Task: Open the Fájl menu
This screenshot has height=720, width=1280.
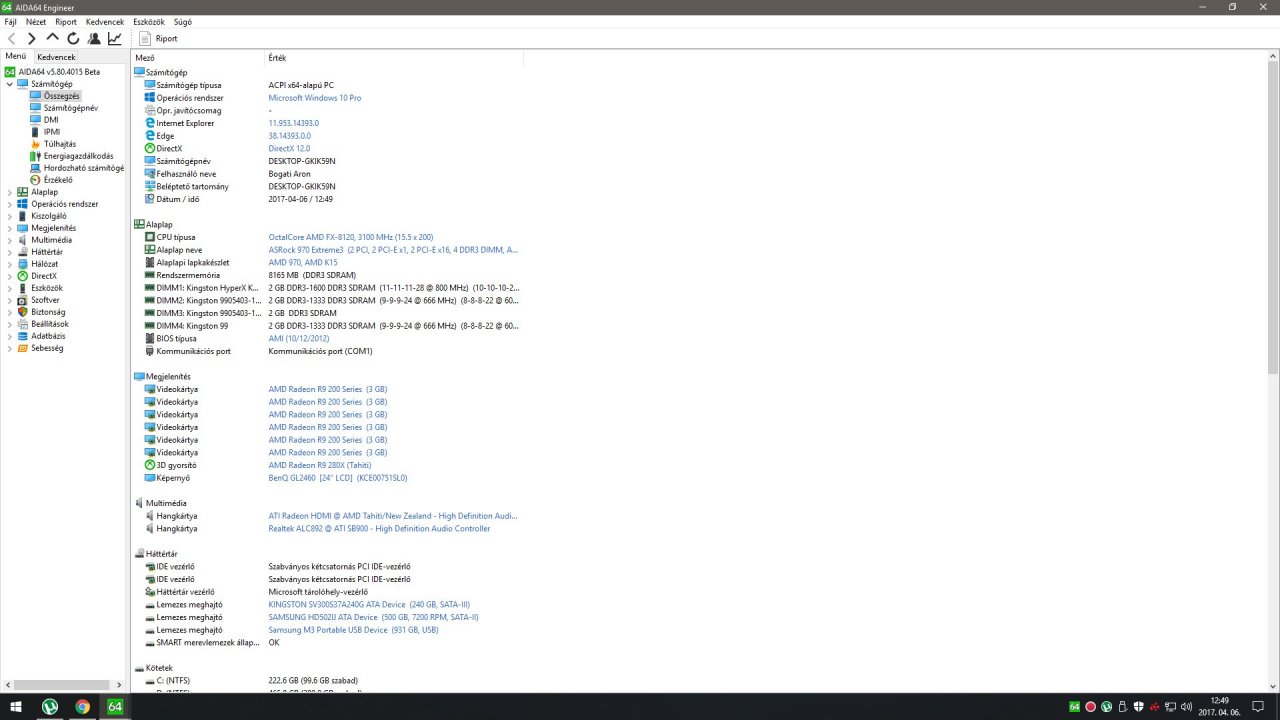Action: [x=11, y=21]
